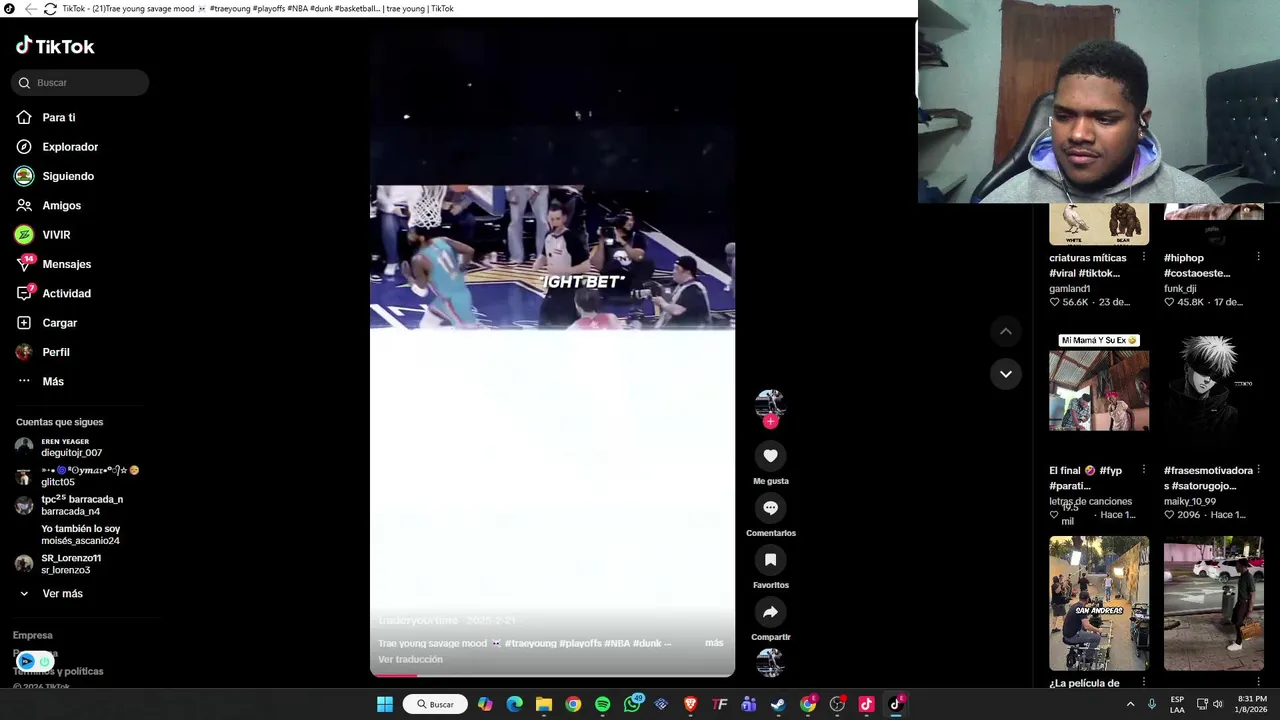Open followed account sr_lorenzo3
The width and height of the screenshot is (1280, 720).
[60, 564]
